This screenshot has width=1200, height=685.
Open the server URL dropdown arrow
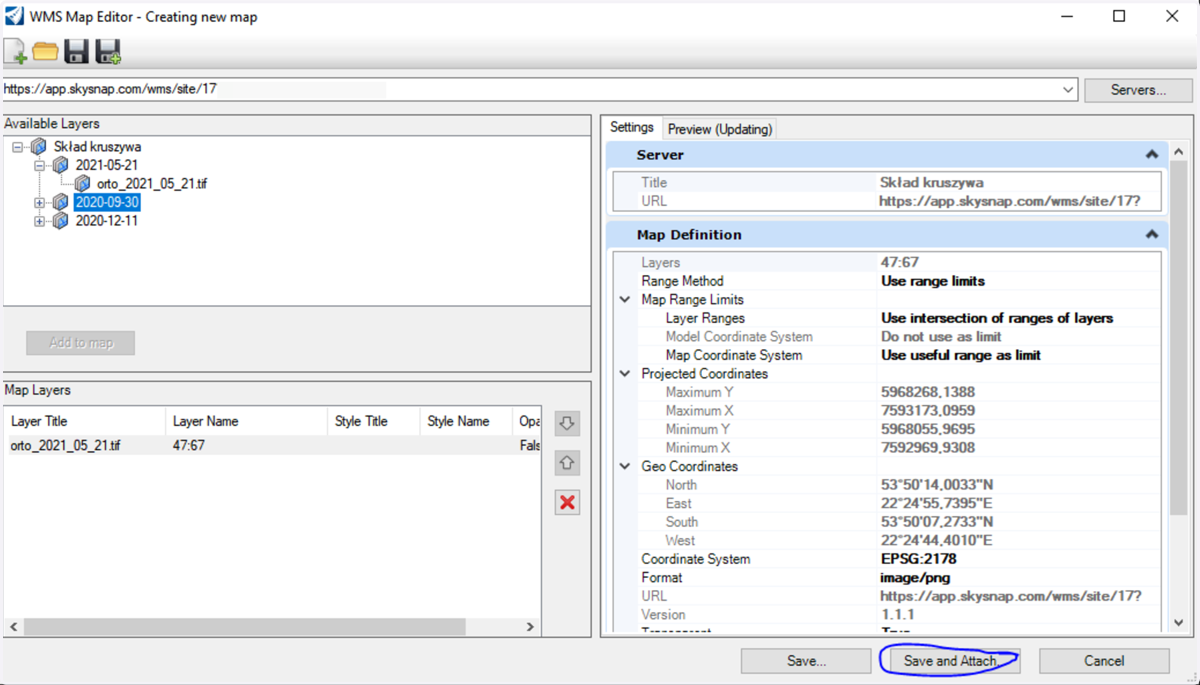coord(1068,89)
